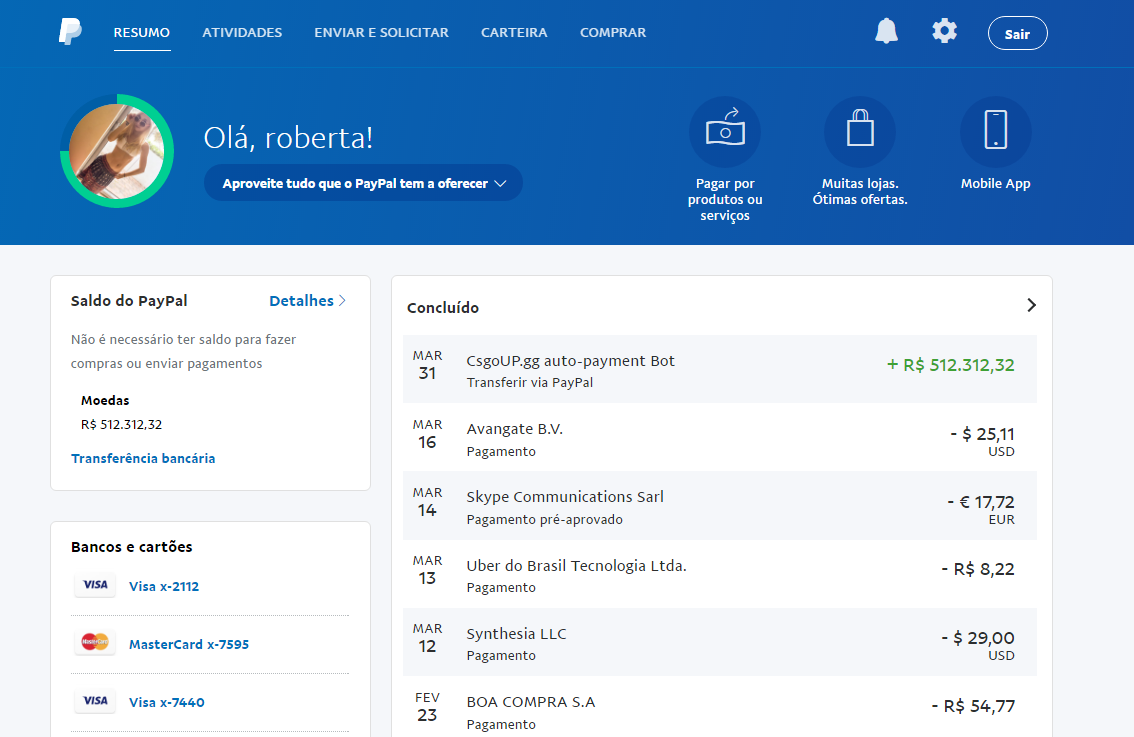
Task: Expand the Concluído section arrow
Action: (1031, 305)
